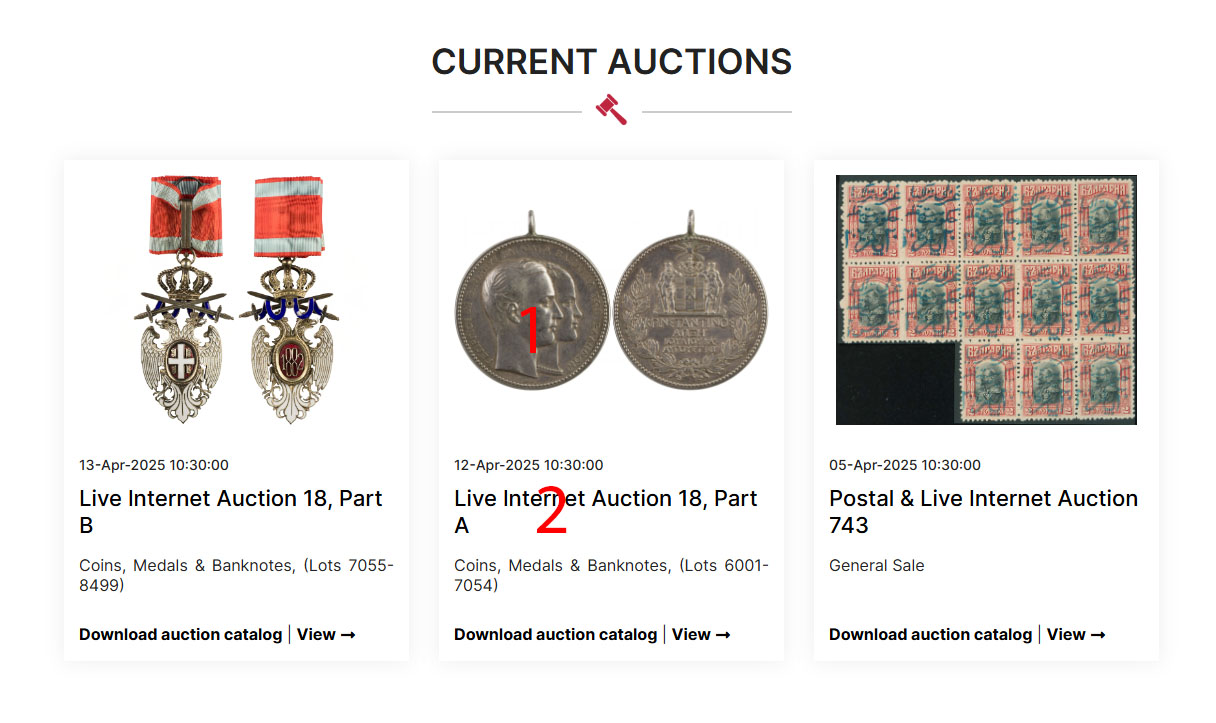The width and height of the screenshot is (1216, 723).
Task: Open the silver medal coin pair image
Action: tap(611, 300)
